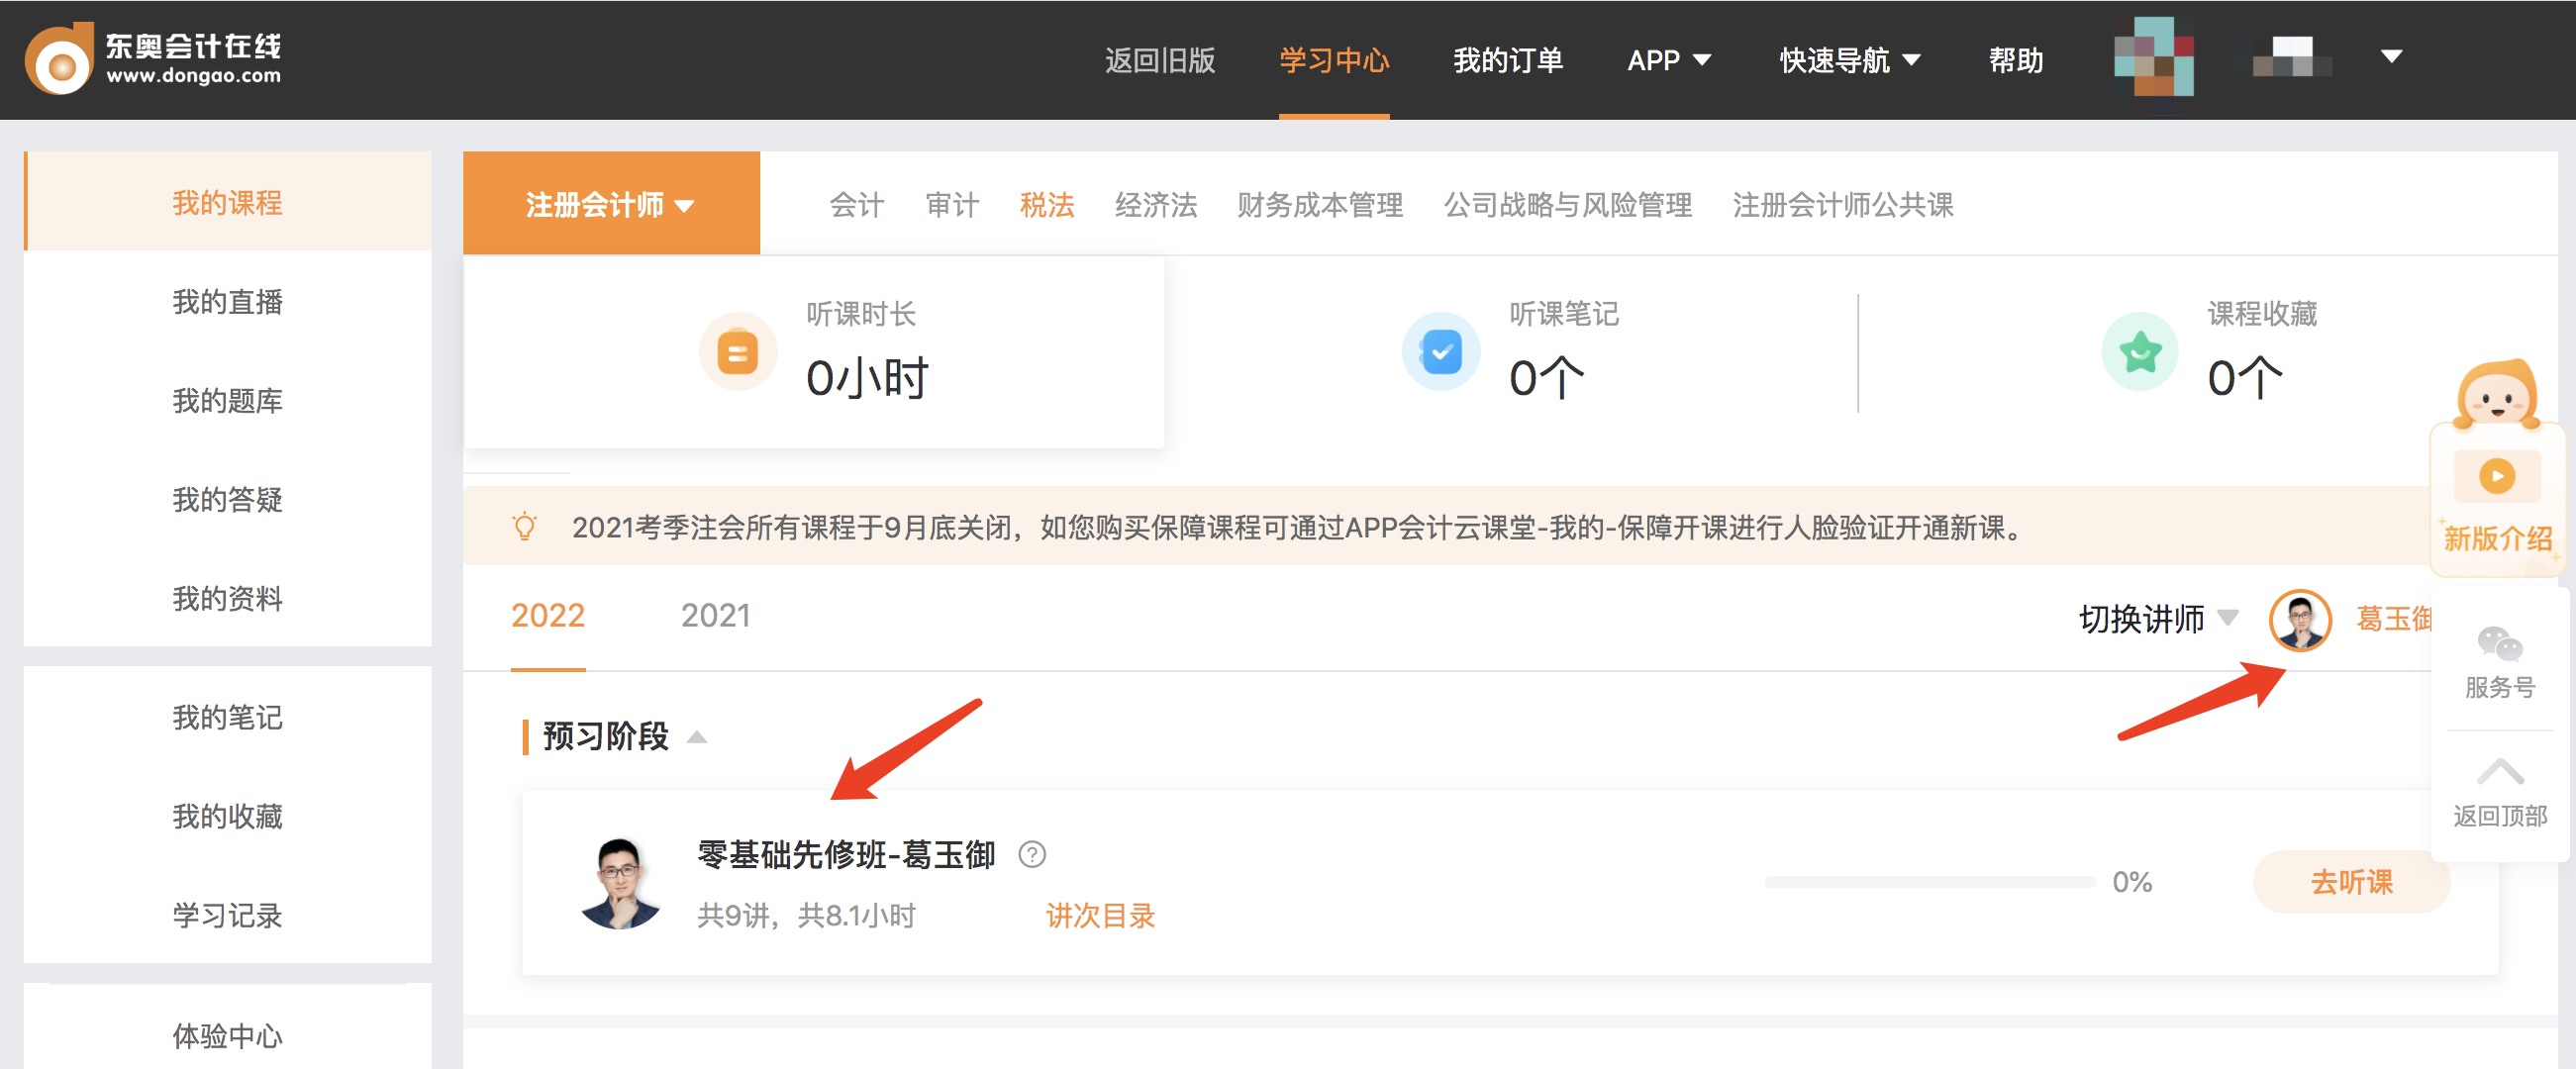Collapse the 预习阶段 section

[x=698, y=737]
